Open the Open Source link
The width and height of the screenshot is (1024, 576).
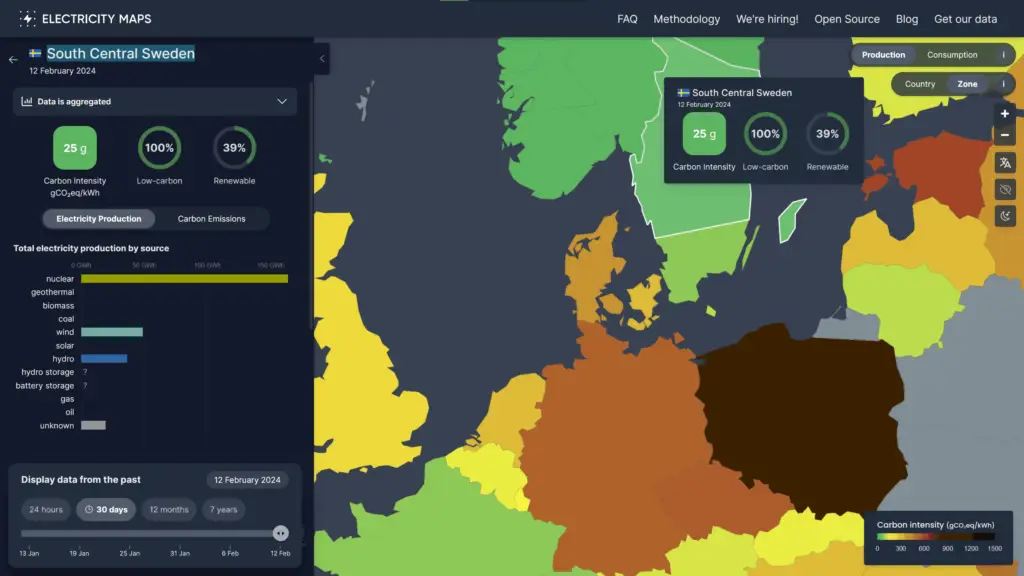[x=846, y=19]
